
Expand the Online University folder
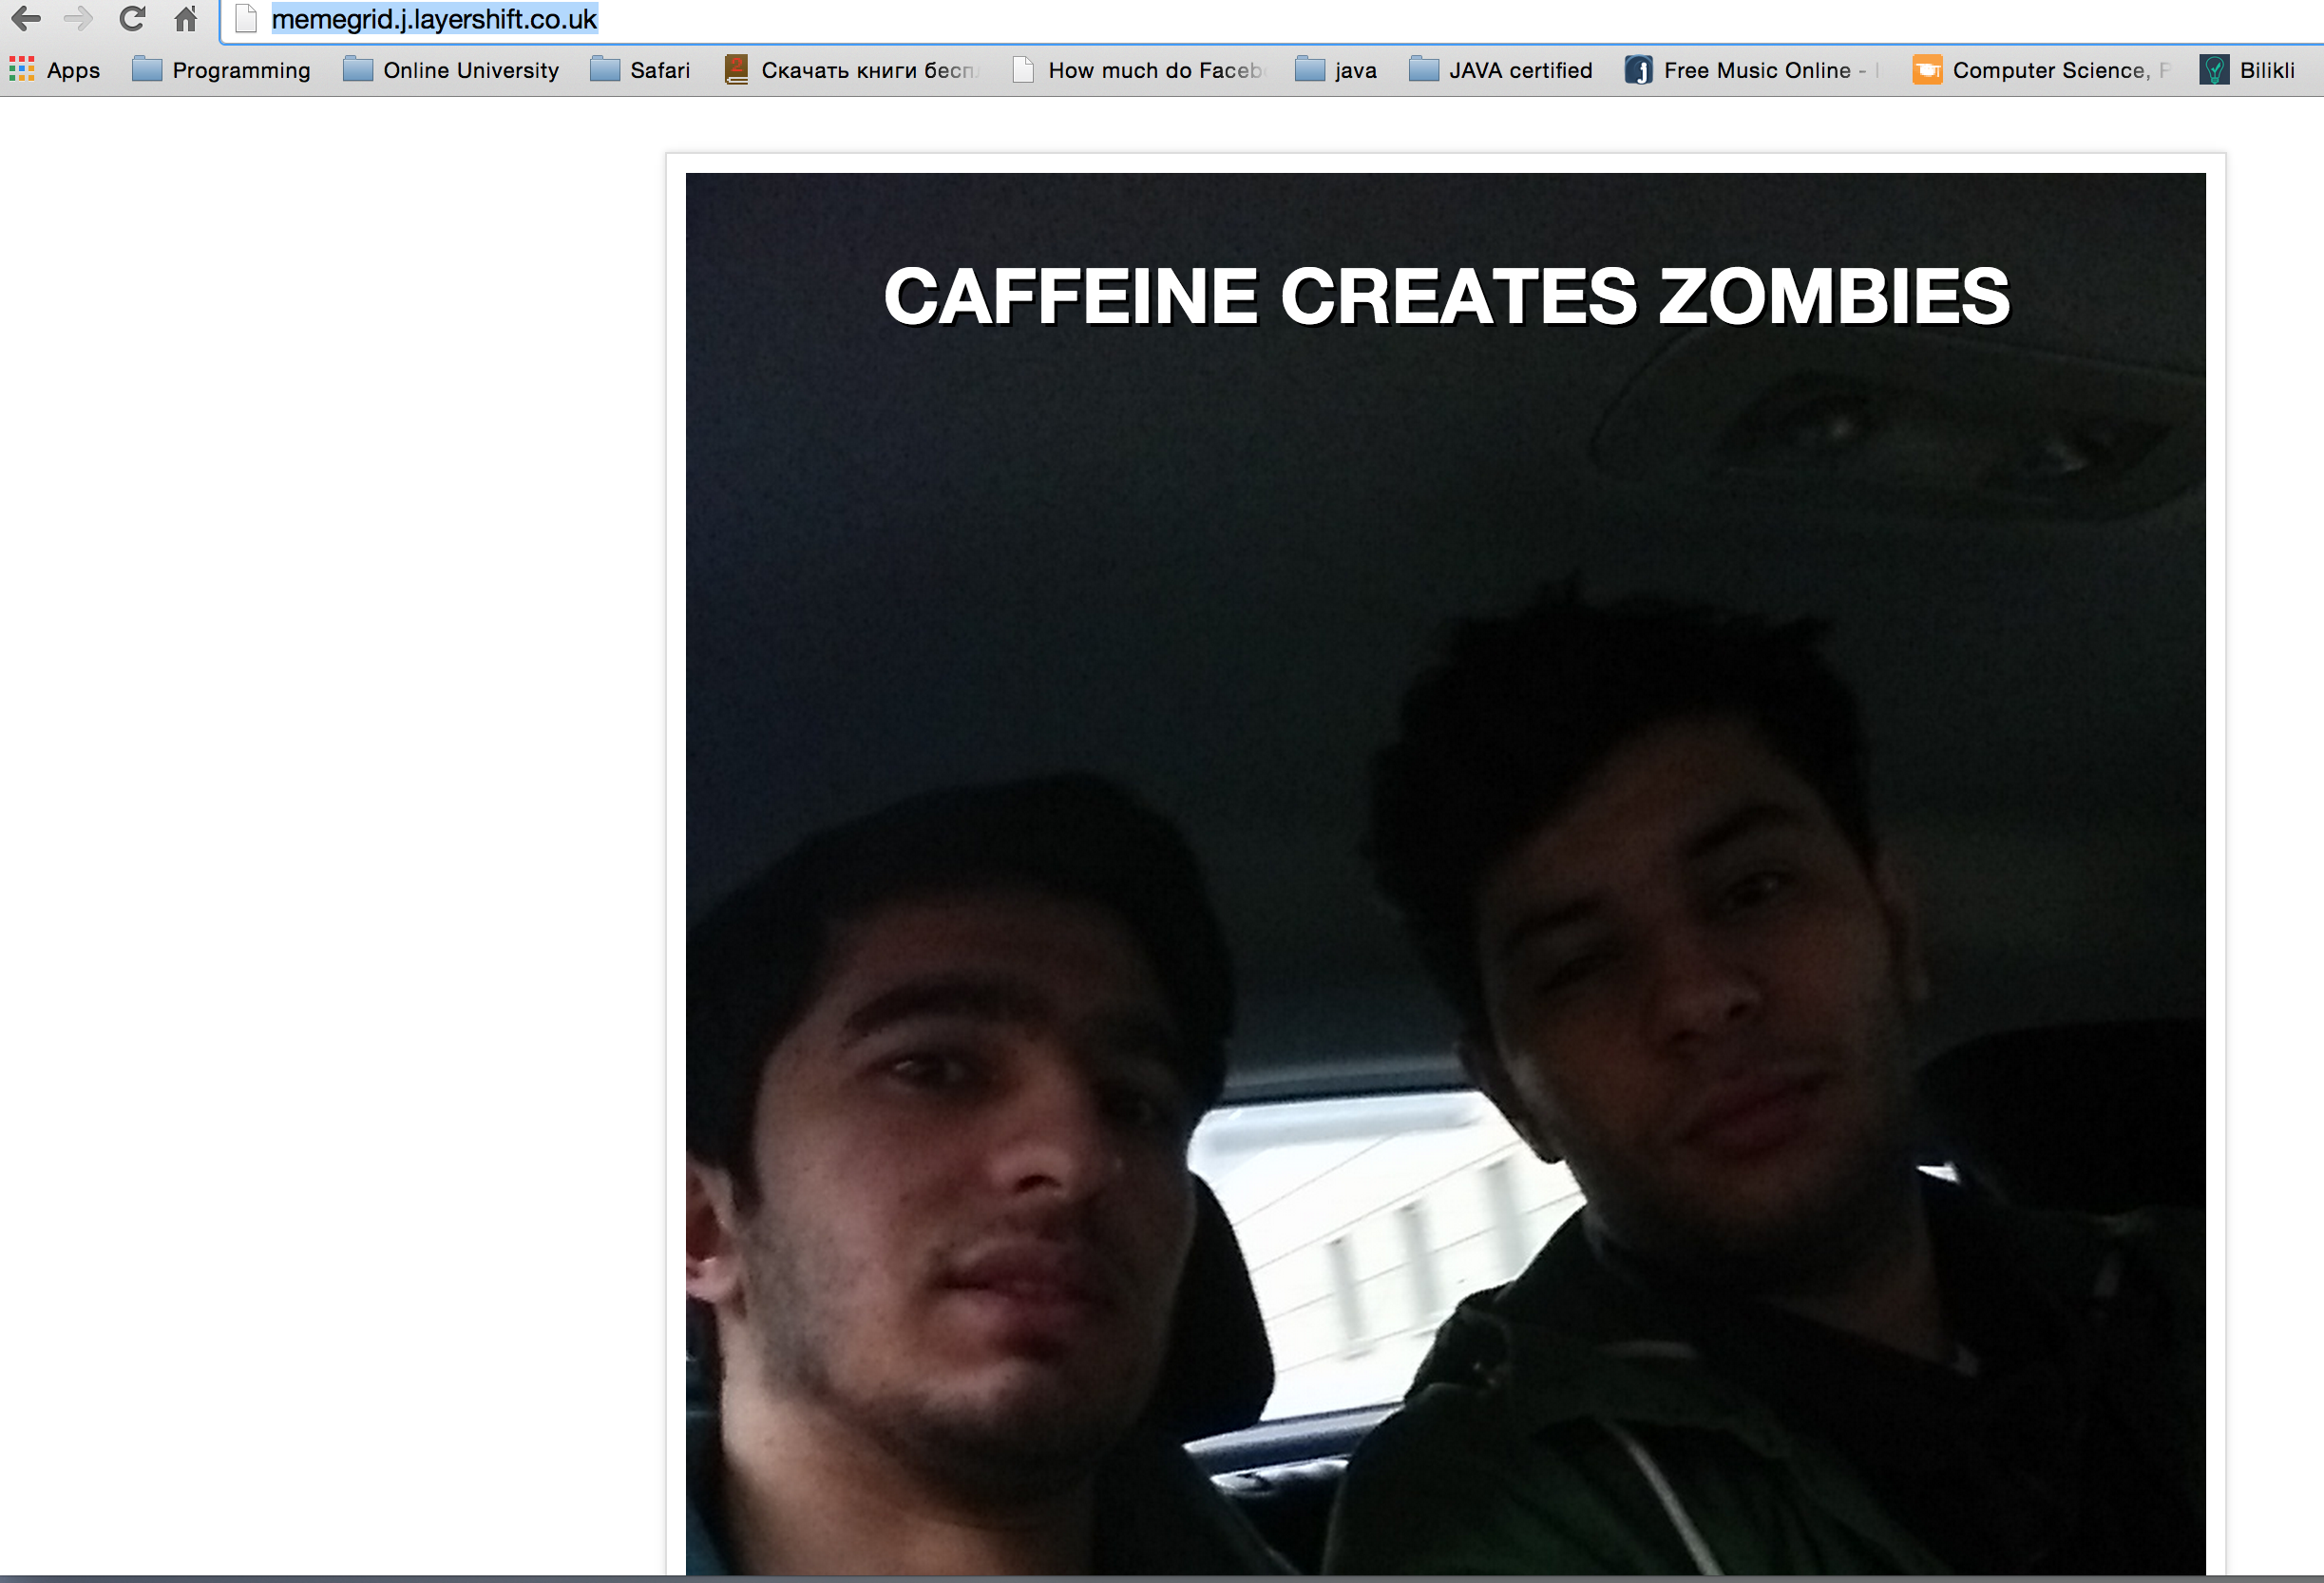451,70
